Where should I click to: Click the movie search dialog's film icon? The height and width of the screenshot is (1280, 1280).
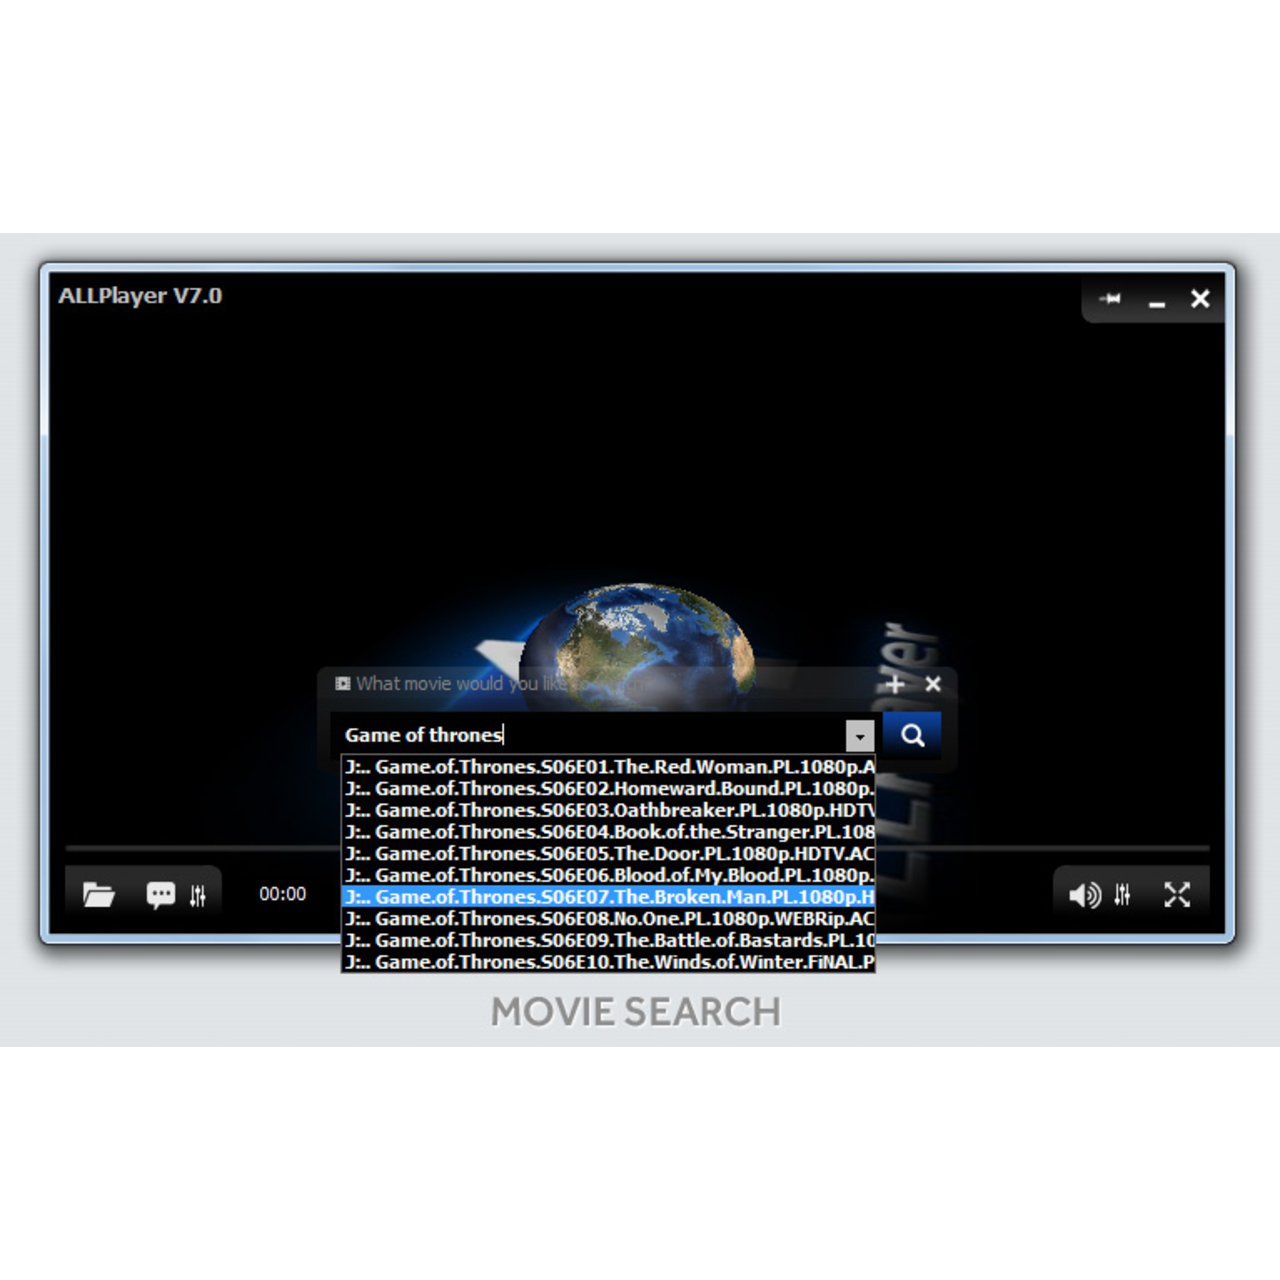pos(344,683)
